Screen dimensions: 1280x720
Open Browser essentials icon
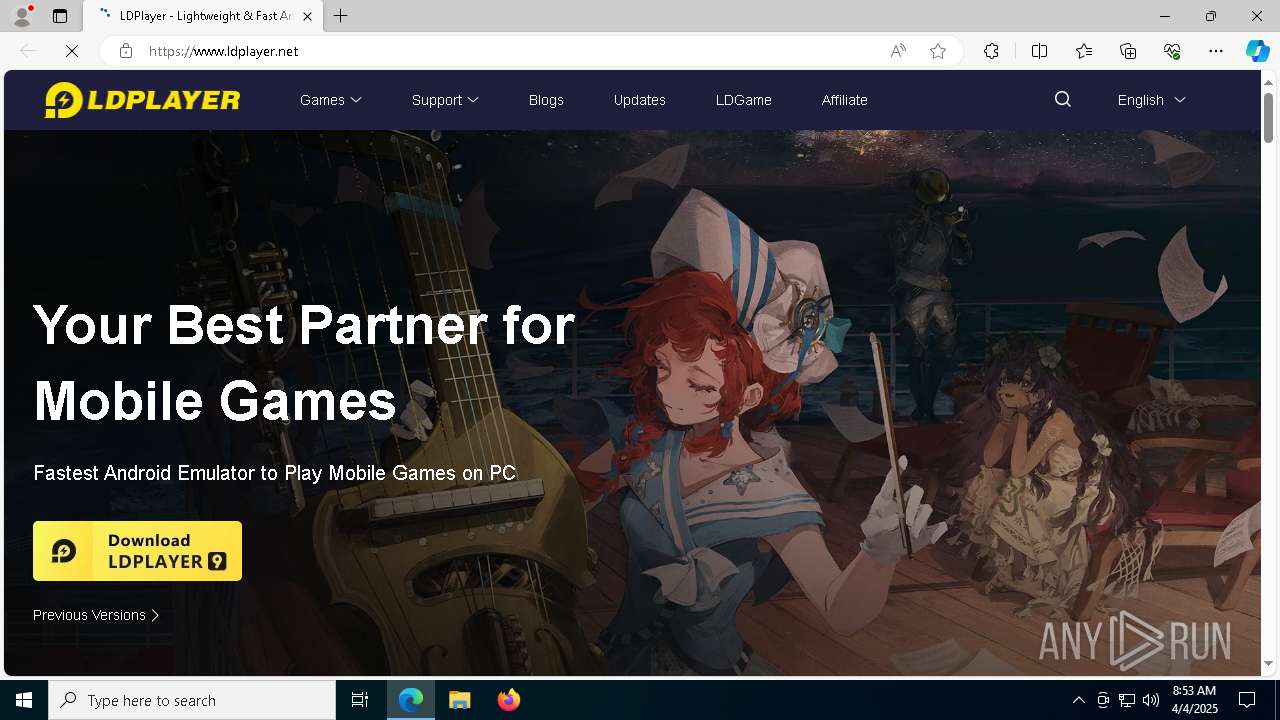[x=1172, y=51]
